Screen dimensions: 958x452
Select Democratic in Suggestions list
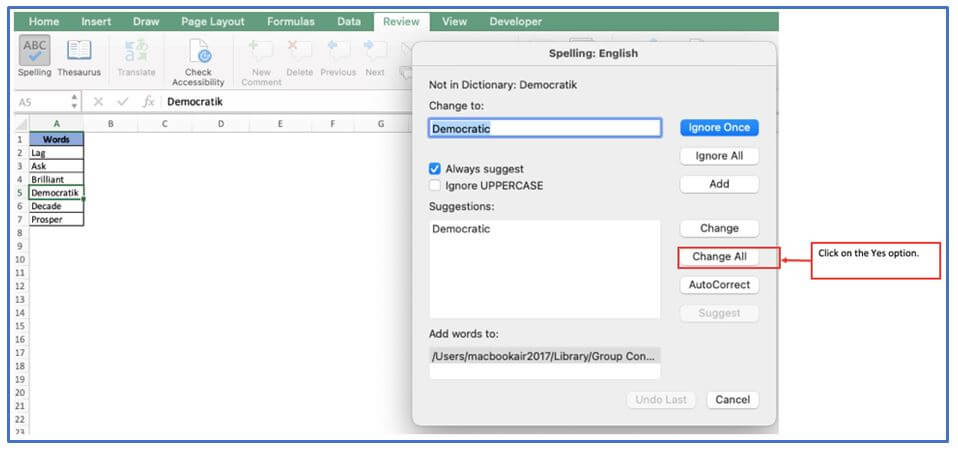461,229
